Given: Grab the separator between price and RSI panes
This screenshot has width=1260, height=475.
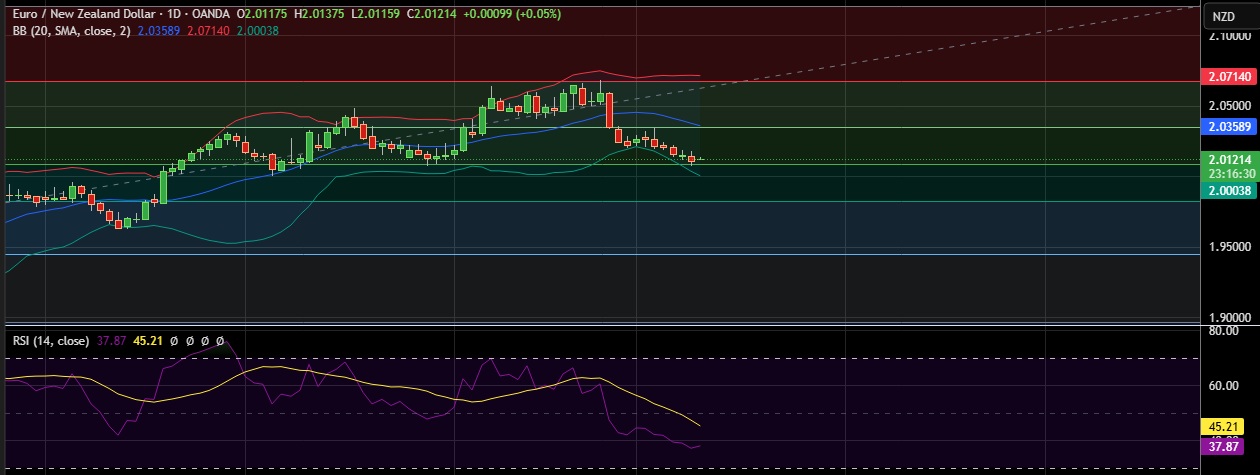Looking at the screenshot, I should click(600, 323).
